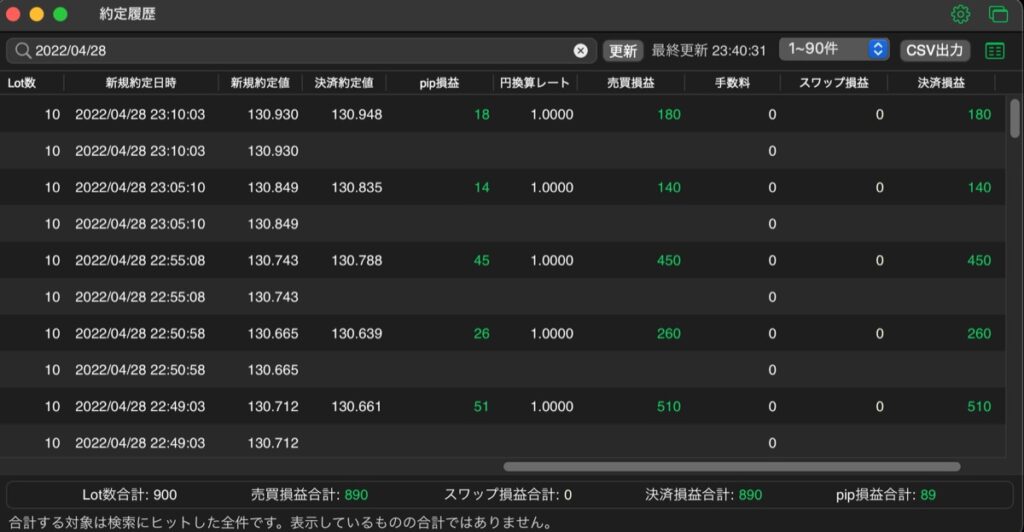Image resolution: width=1024 pixels, height=532 pixels.
Task: Sort by 円換算レート column header
Action: click(535, 83)
